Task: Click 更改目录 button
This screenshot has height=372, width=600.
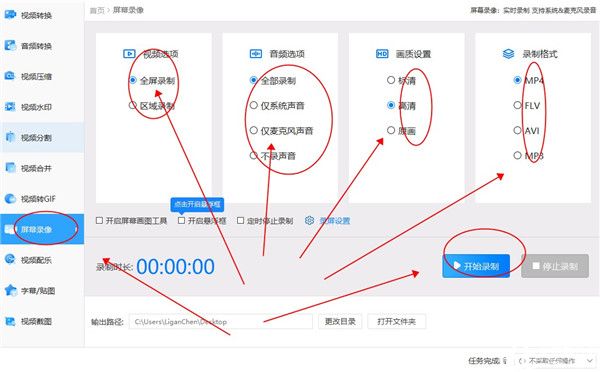Action: (x=340, y=321)
